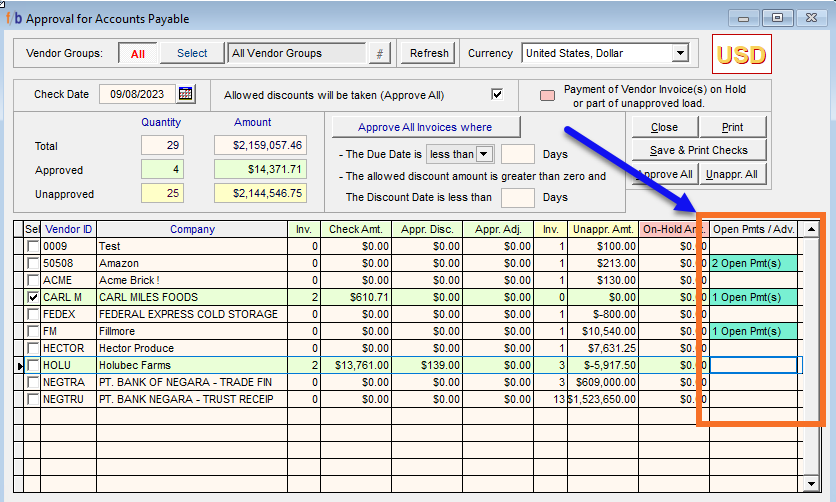The image size is (836, 502).
Task: Uncheck the CARL M vendor row checkbox
Action: click(33, 297)
